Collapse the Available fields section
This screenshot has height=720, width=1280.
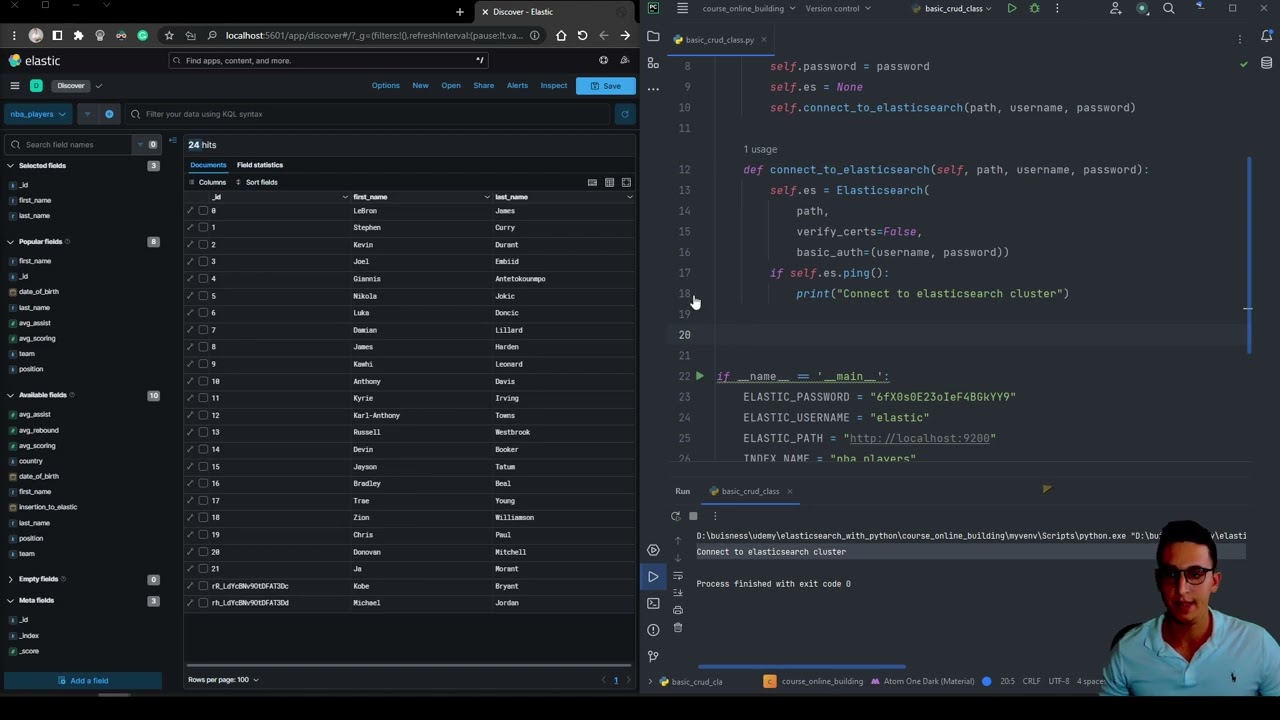(10, 395)
